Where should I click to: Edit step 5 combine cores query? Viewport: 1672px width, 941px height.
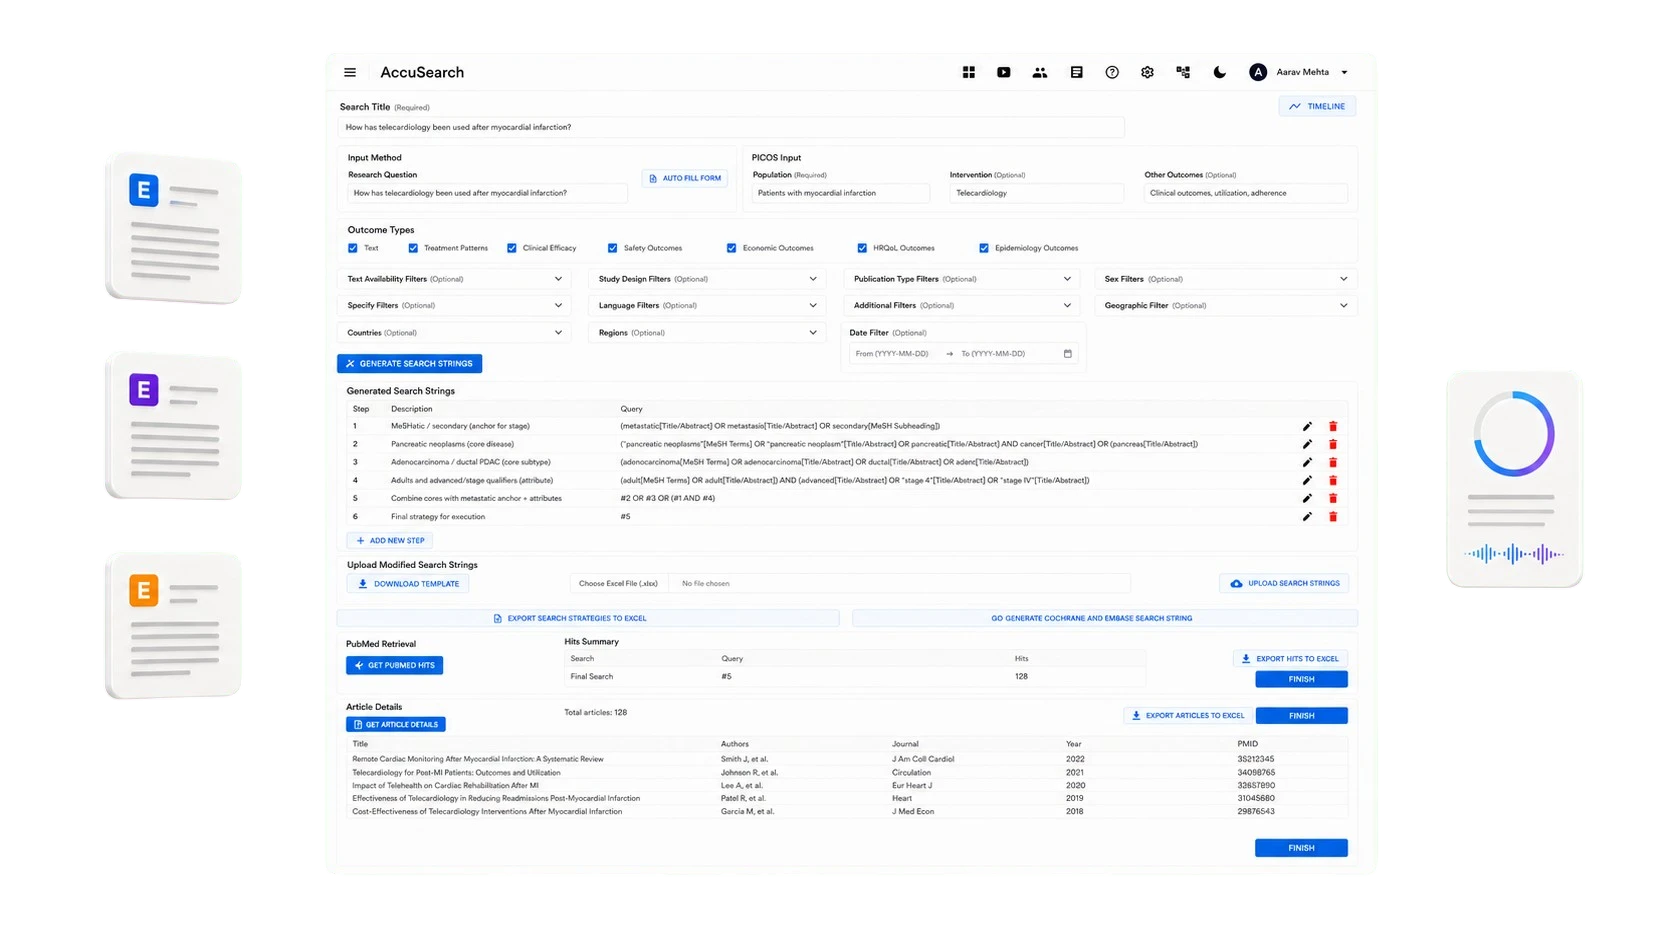[1307, 498]
